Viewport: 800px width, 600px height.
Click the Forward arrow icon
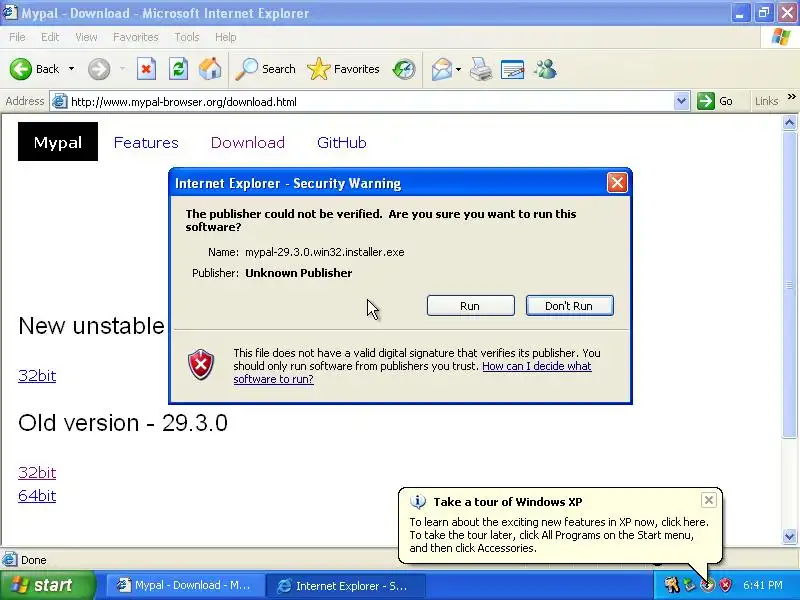click(x=99, y=69)
